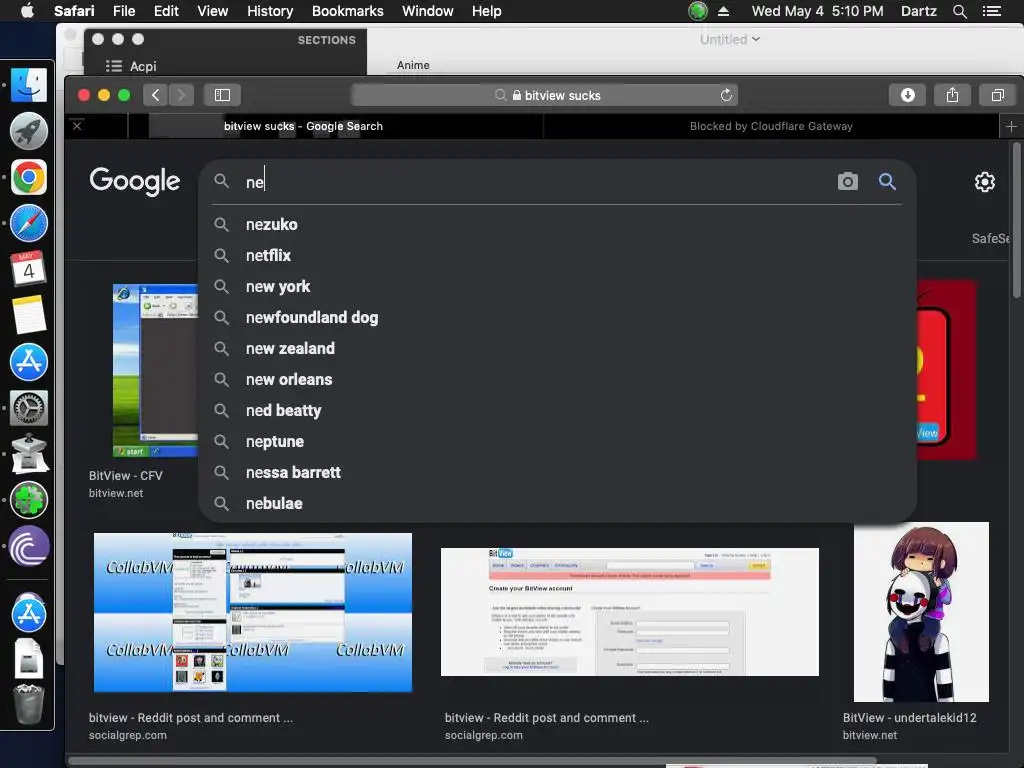Open the Bookmarks menu
This screenshot has height=768, width=1024.
[x=347, y=11]
